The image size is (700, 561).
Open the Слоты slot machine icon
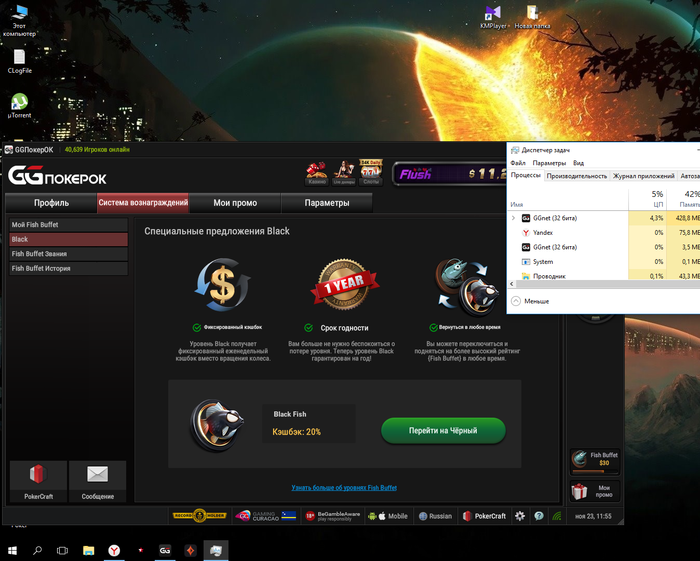point(371,174)
